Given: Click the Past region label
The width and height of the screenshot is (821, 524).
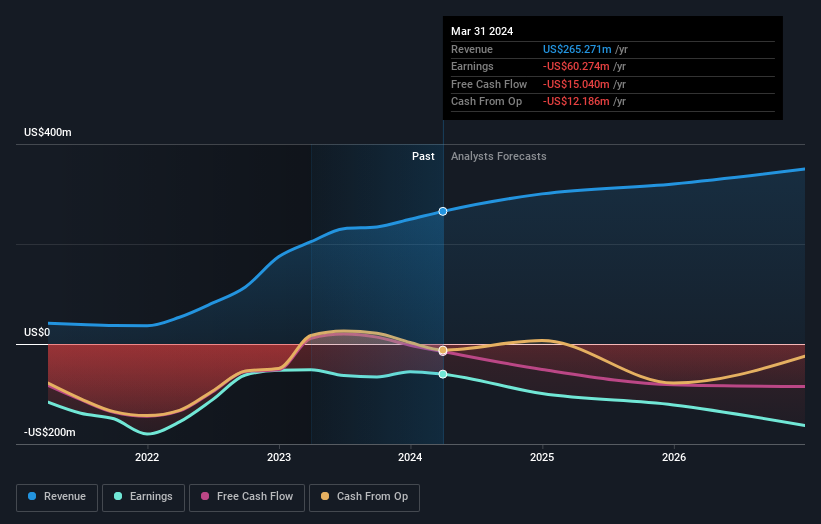Looking at the screenshot, I should [423, 157].
